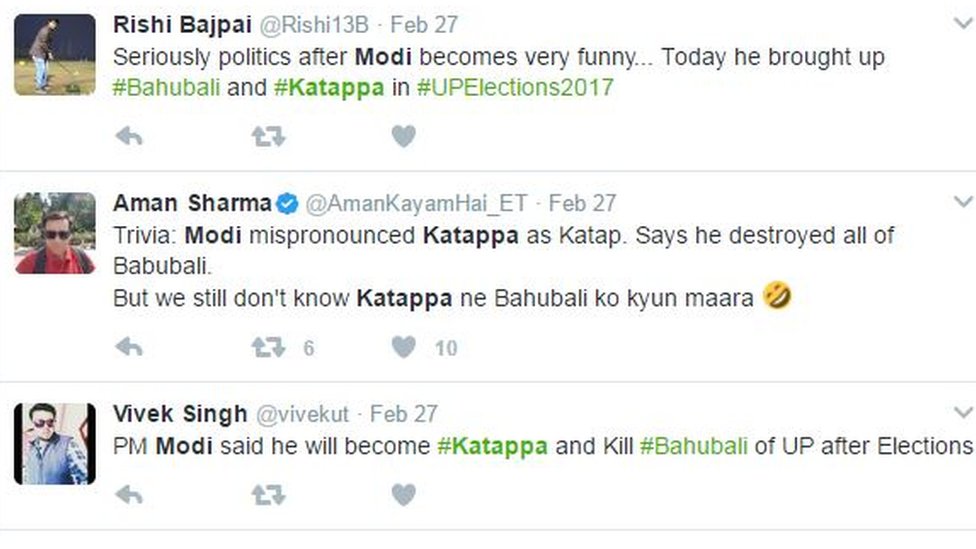Reply to Aman Sharma's tweet
This screenshot has height=549, width=976.
129,347
